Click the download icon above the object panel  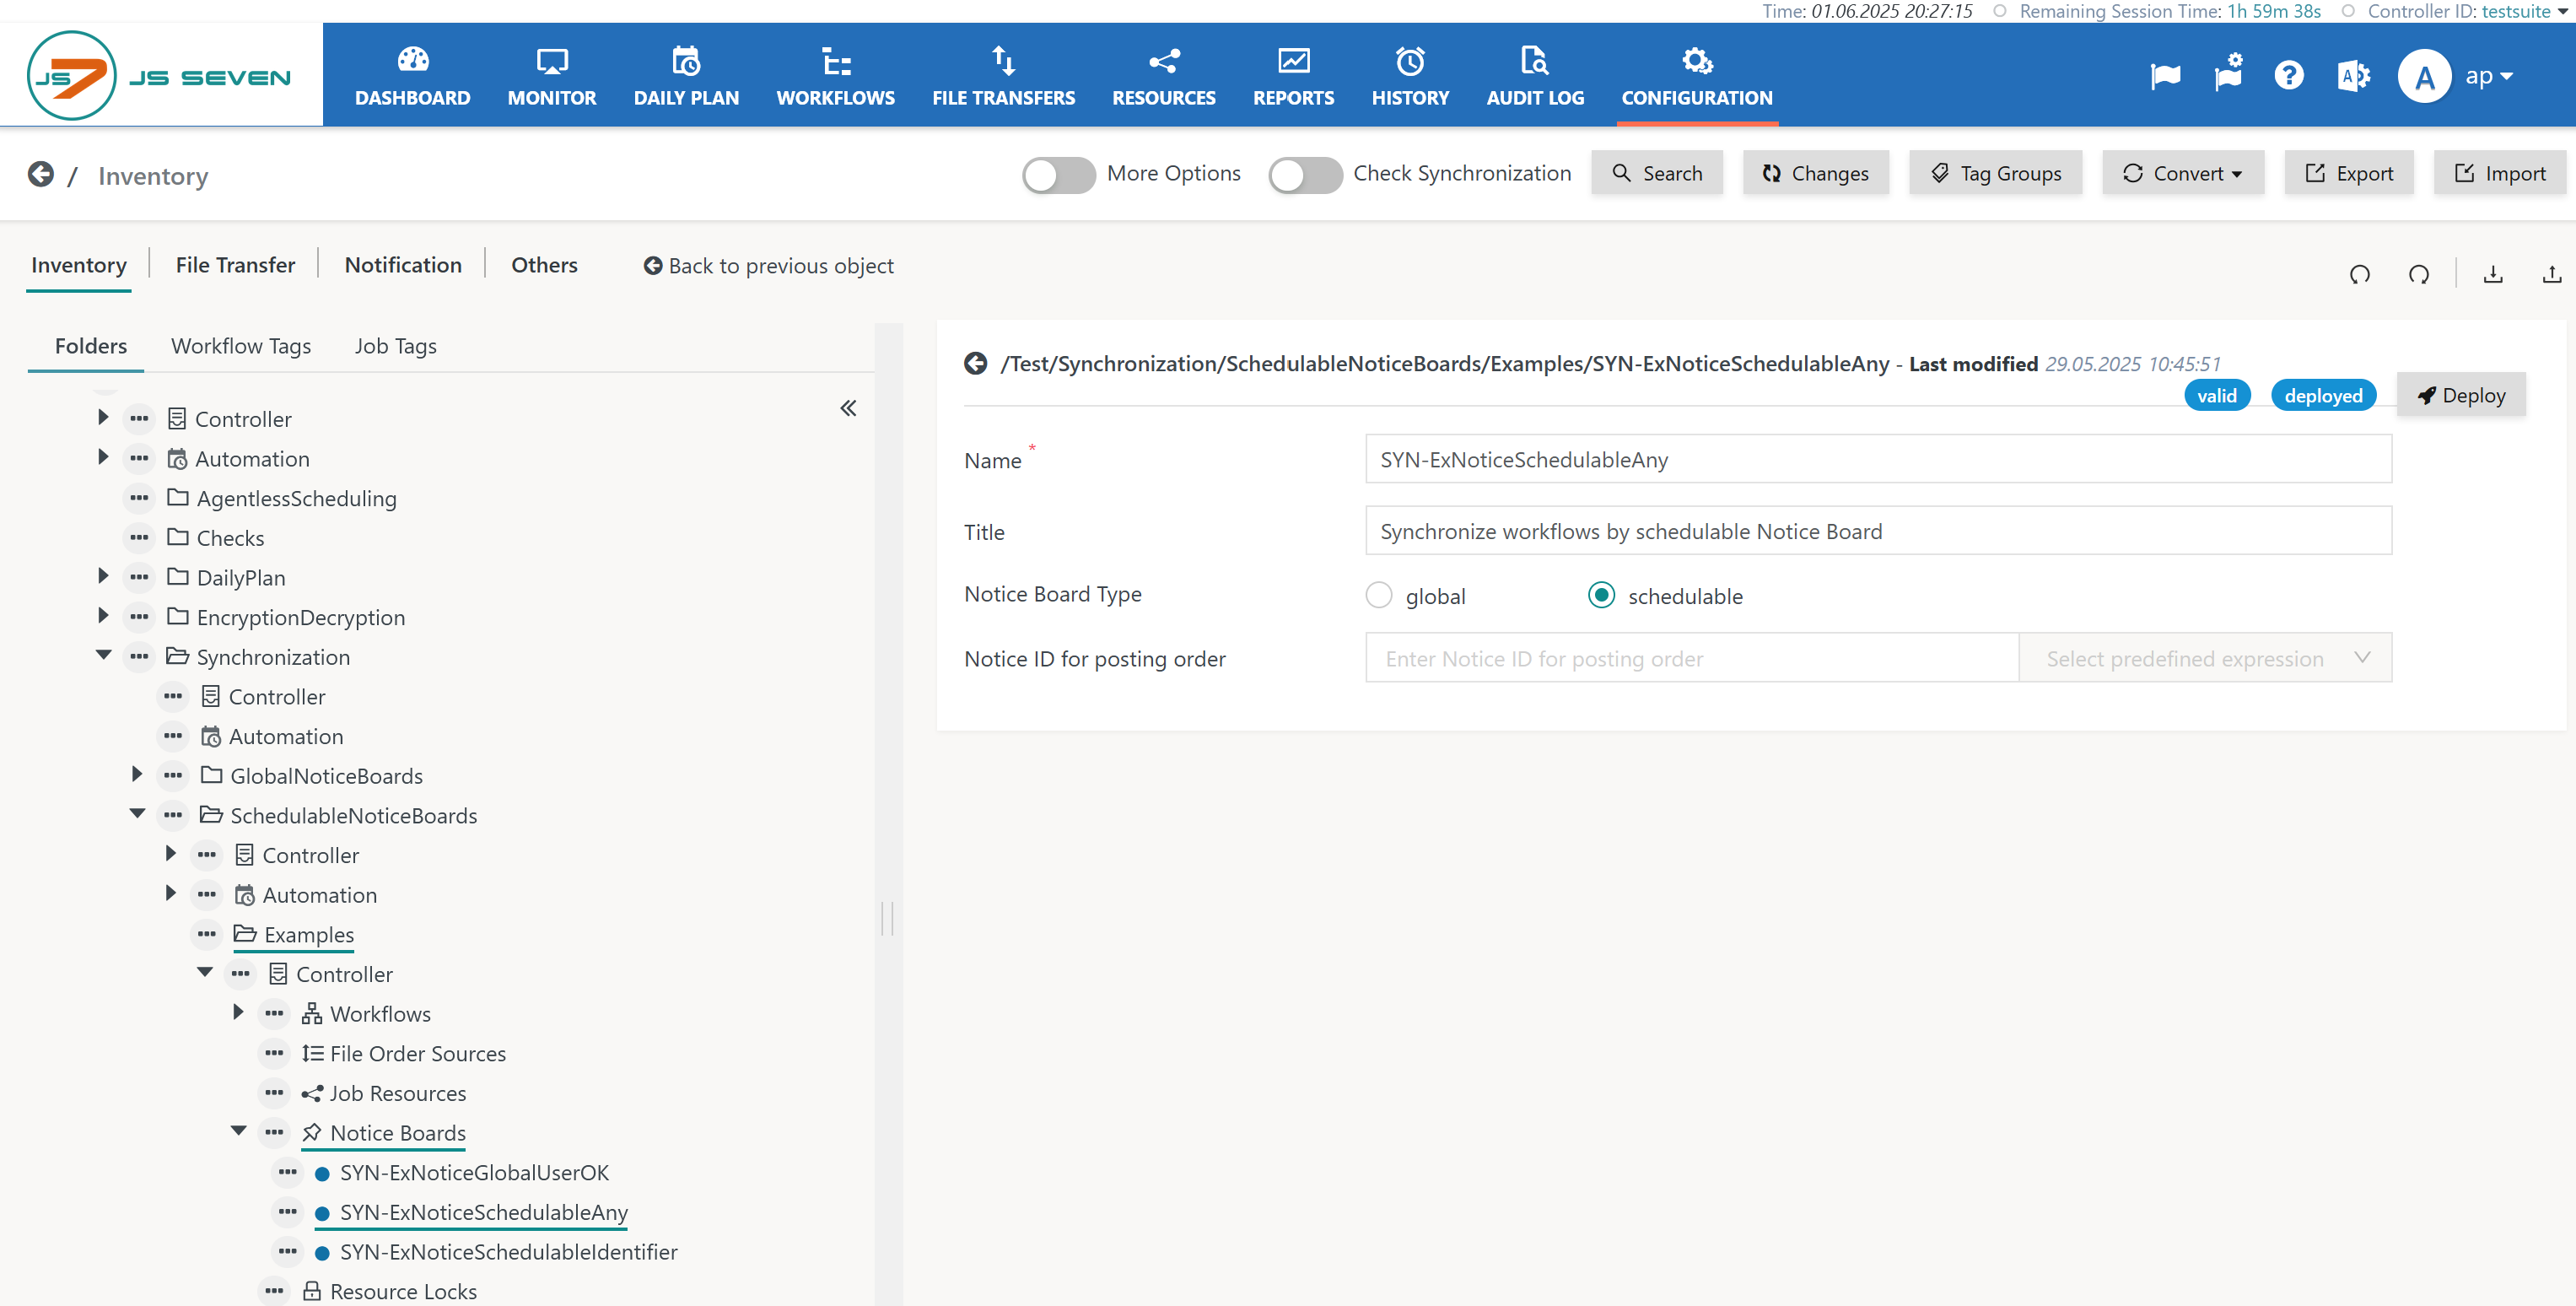(2493, 274)
